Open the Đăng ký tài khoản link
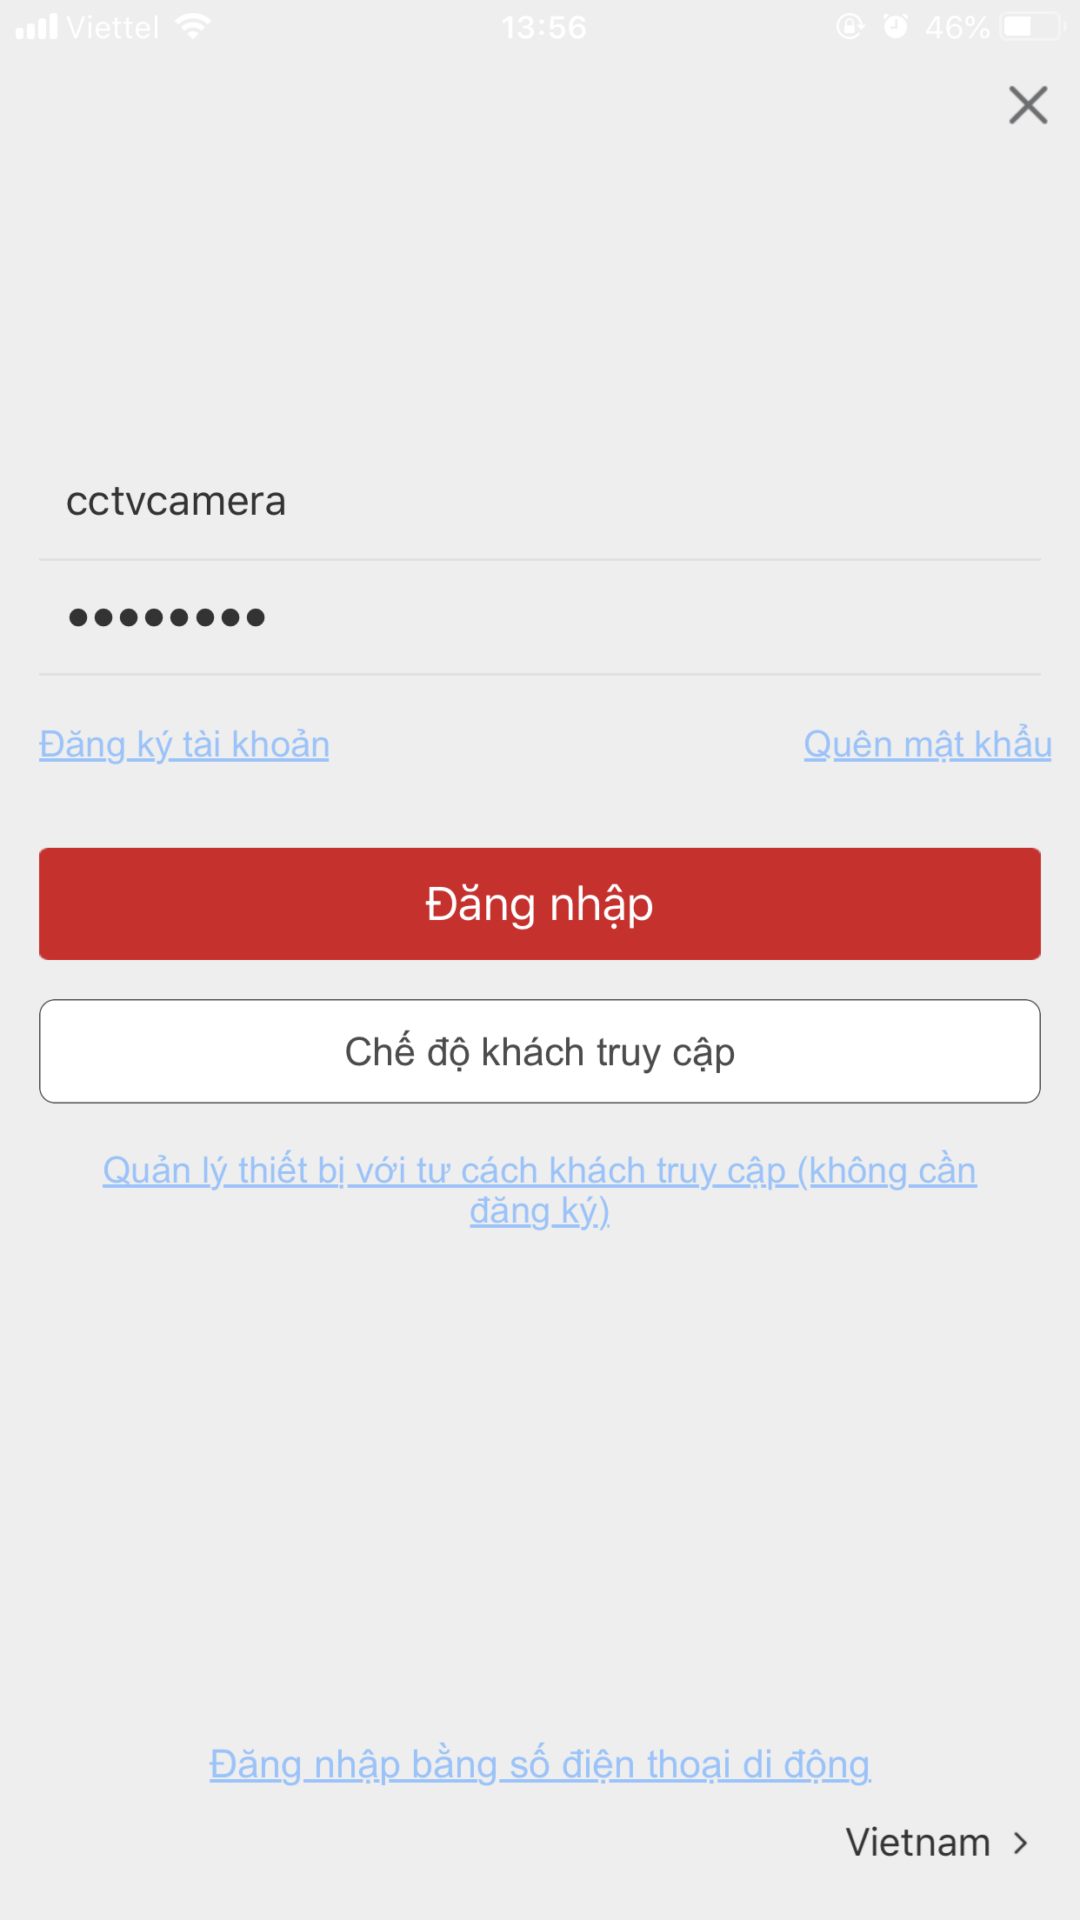1080x1920 pixels. [x=184, y=745]
